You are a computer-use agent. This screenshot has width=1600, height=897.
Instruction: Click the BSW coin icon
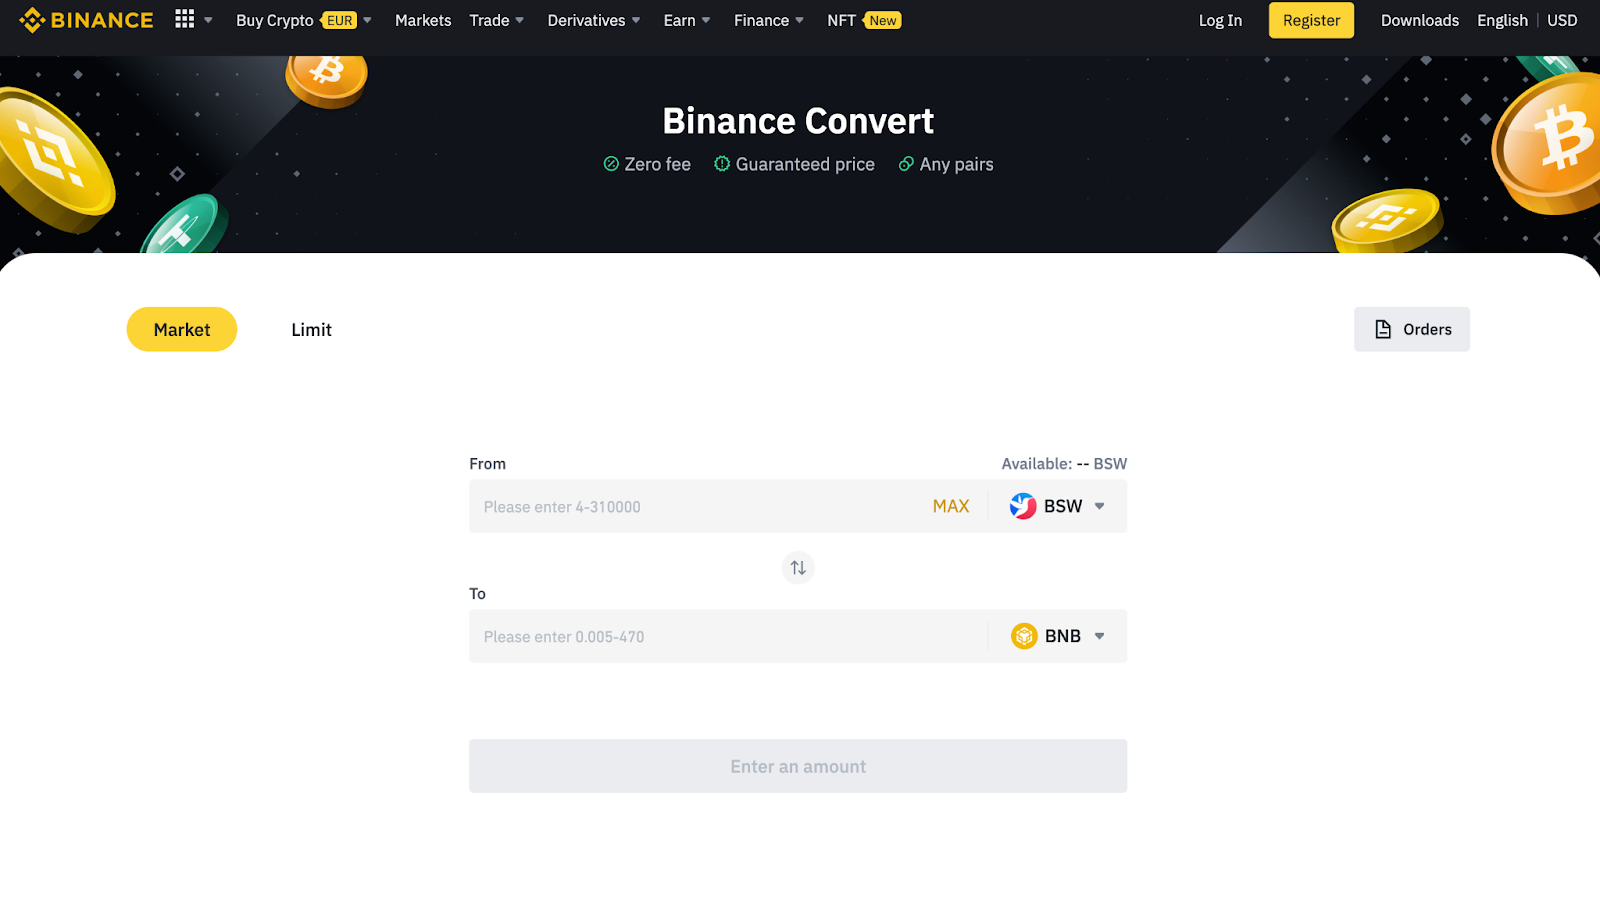tap(1023, 506)
